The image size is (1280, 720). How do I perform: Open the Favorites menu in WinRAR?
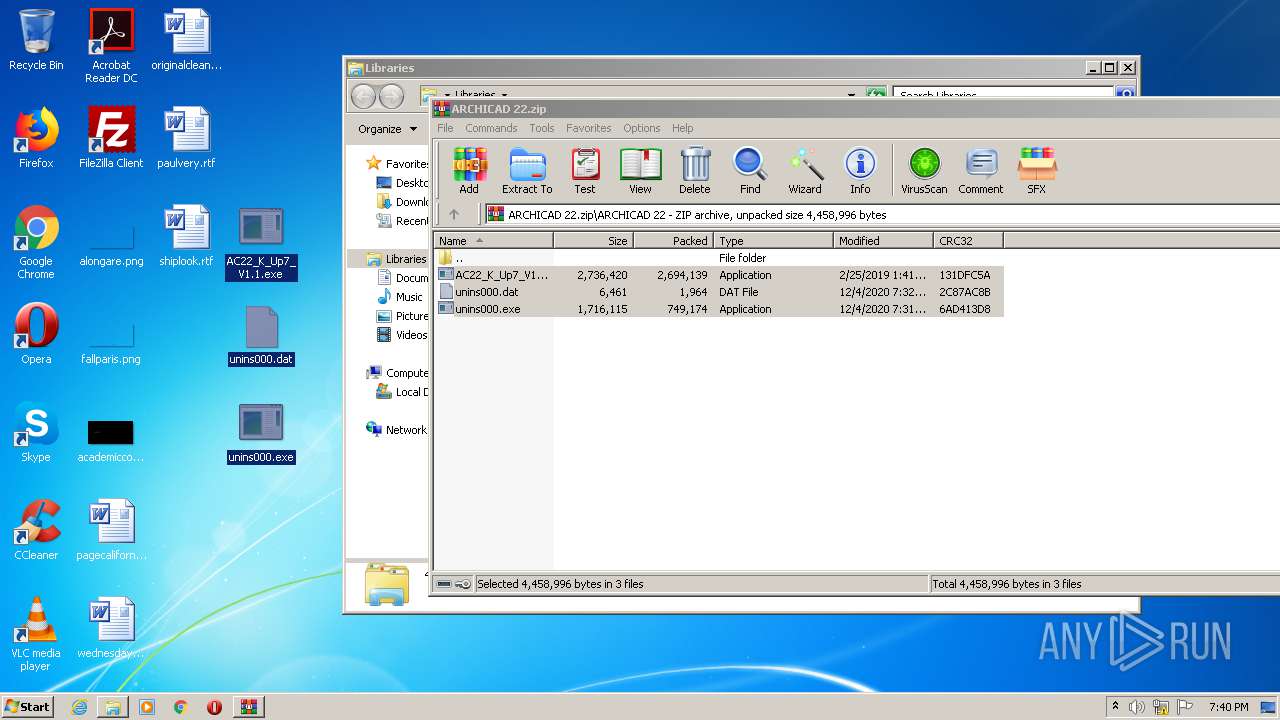coord(589,128)
